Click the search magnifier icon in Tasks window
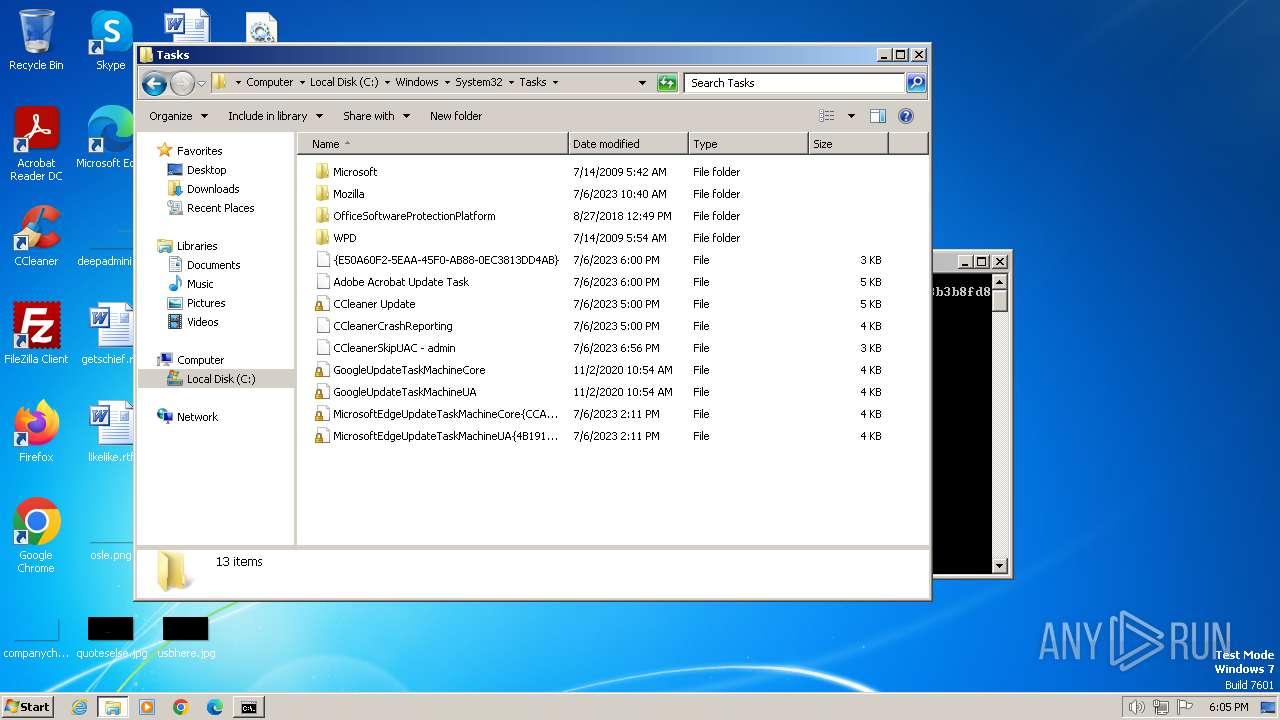This screenshot has height=720, width=1280. point(915,83)
